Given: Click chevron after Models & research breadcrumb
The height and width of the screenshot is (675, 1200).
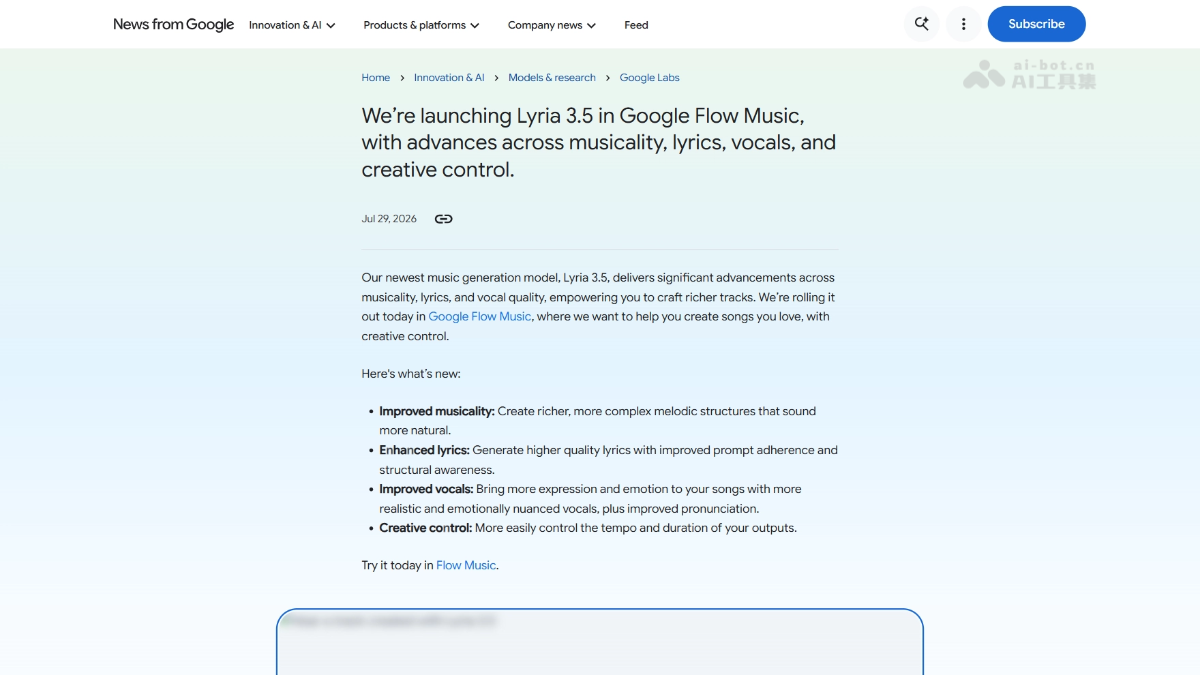Looking at the screenshot, I should pos(607,78).
